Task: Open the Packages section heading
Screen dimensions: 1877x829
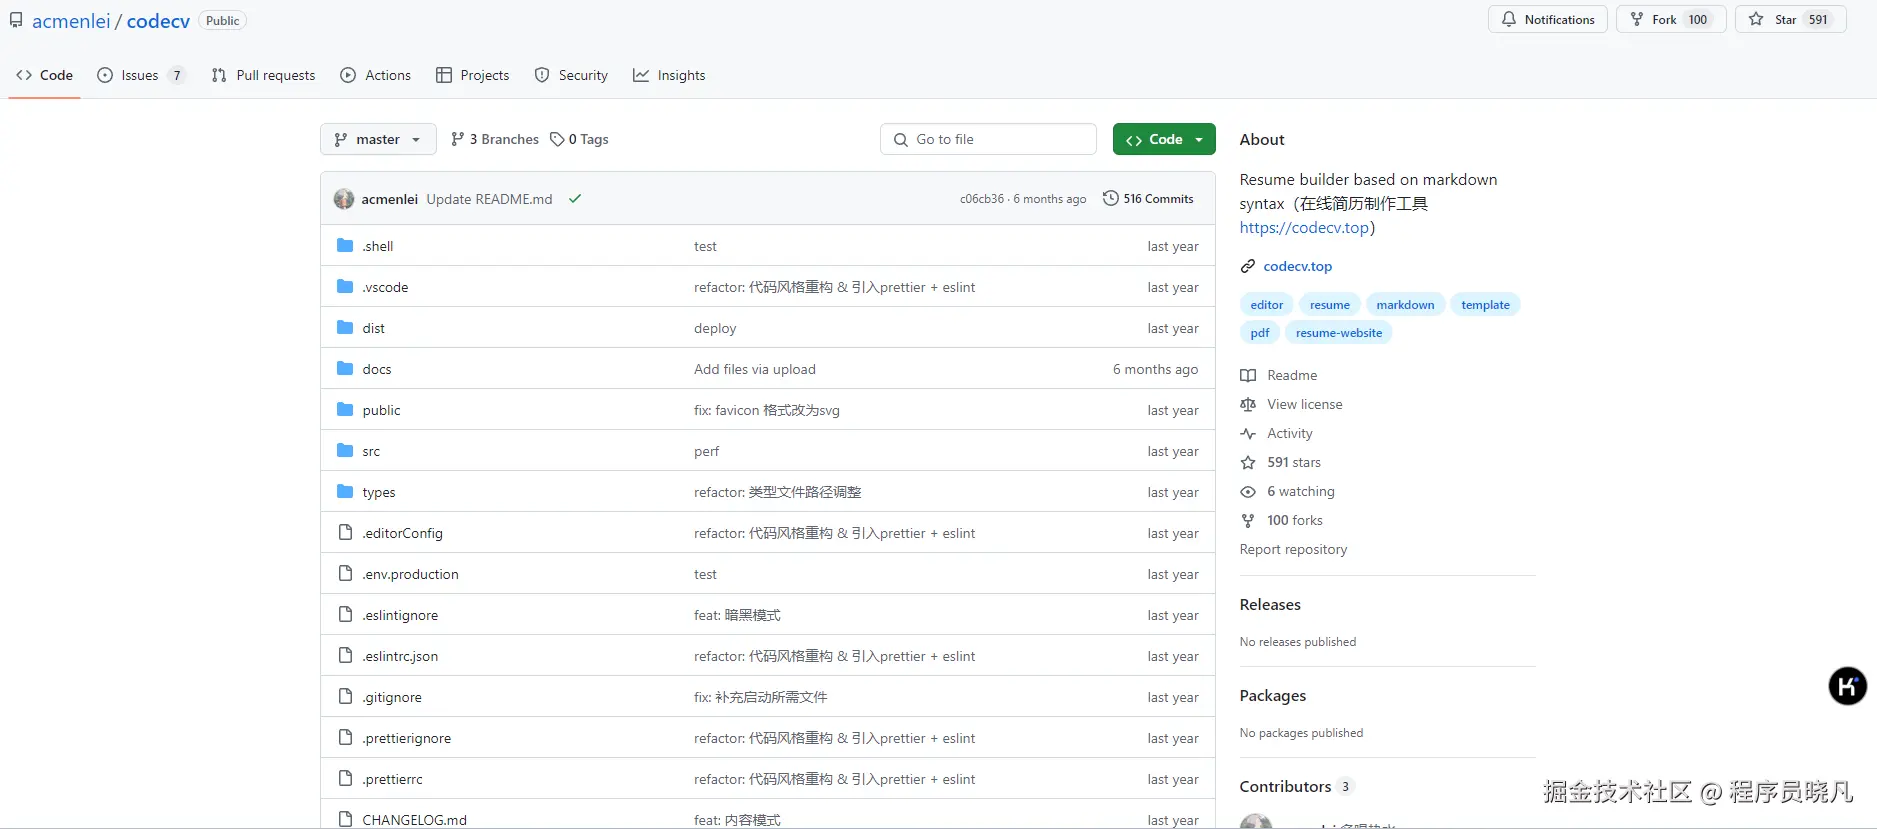Action: (x=1272, y=696)
